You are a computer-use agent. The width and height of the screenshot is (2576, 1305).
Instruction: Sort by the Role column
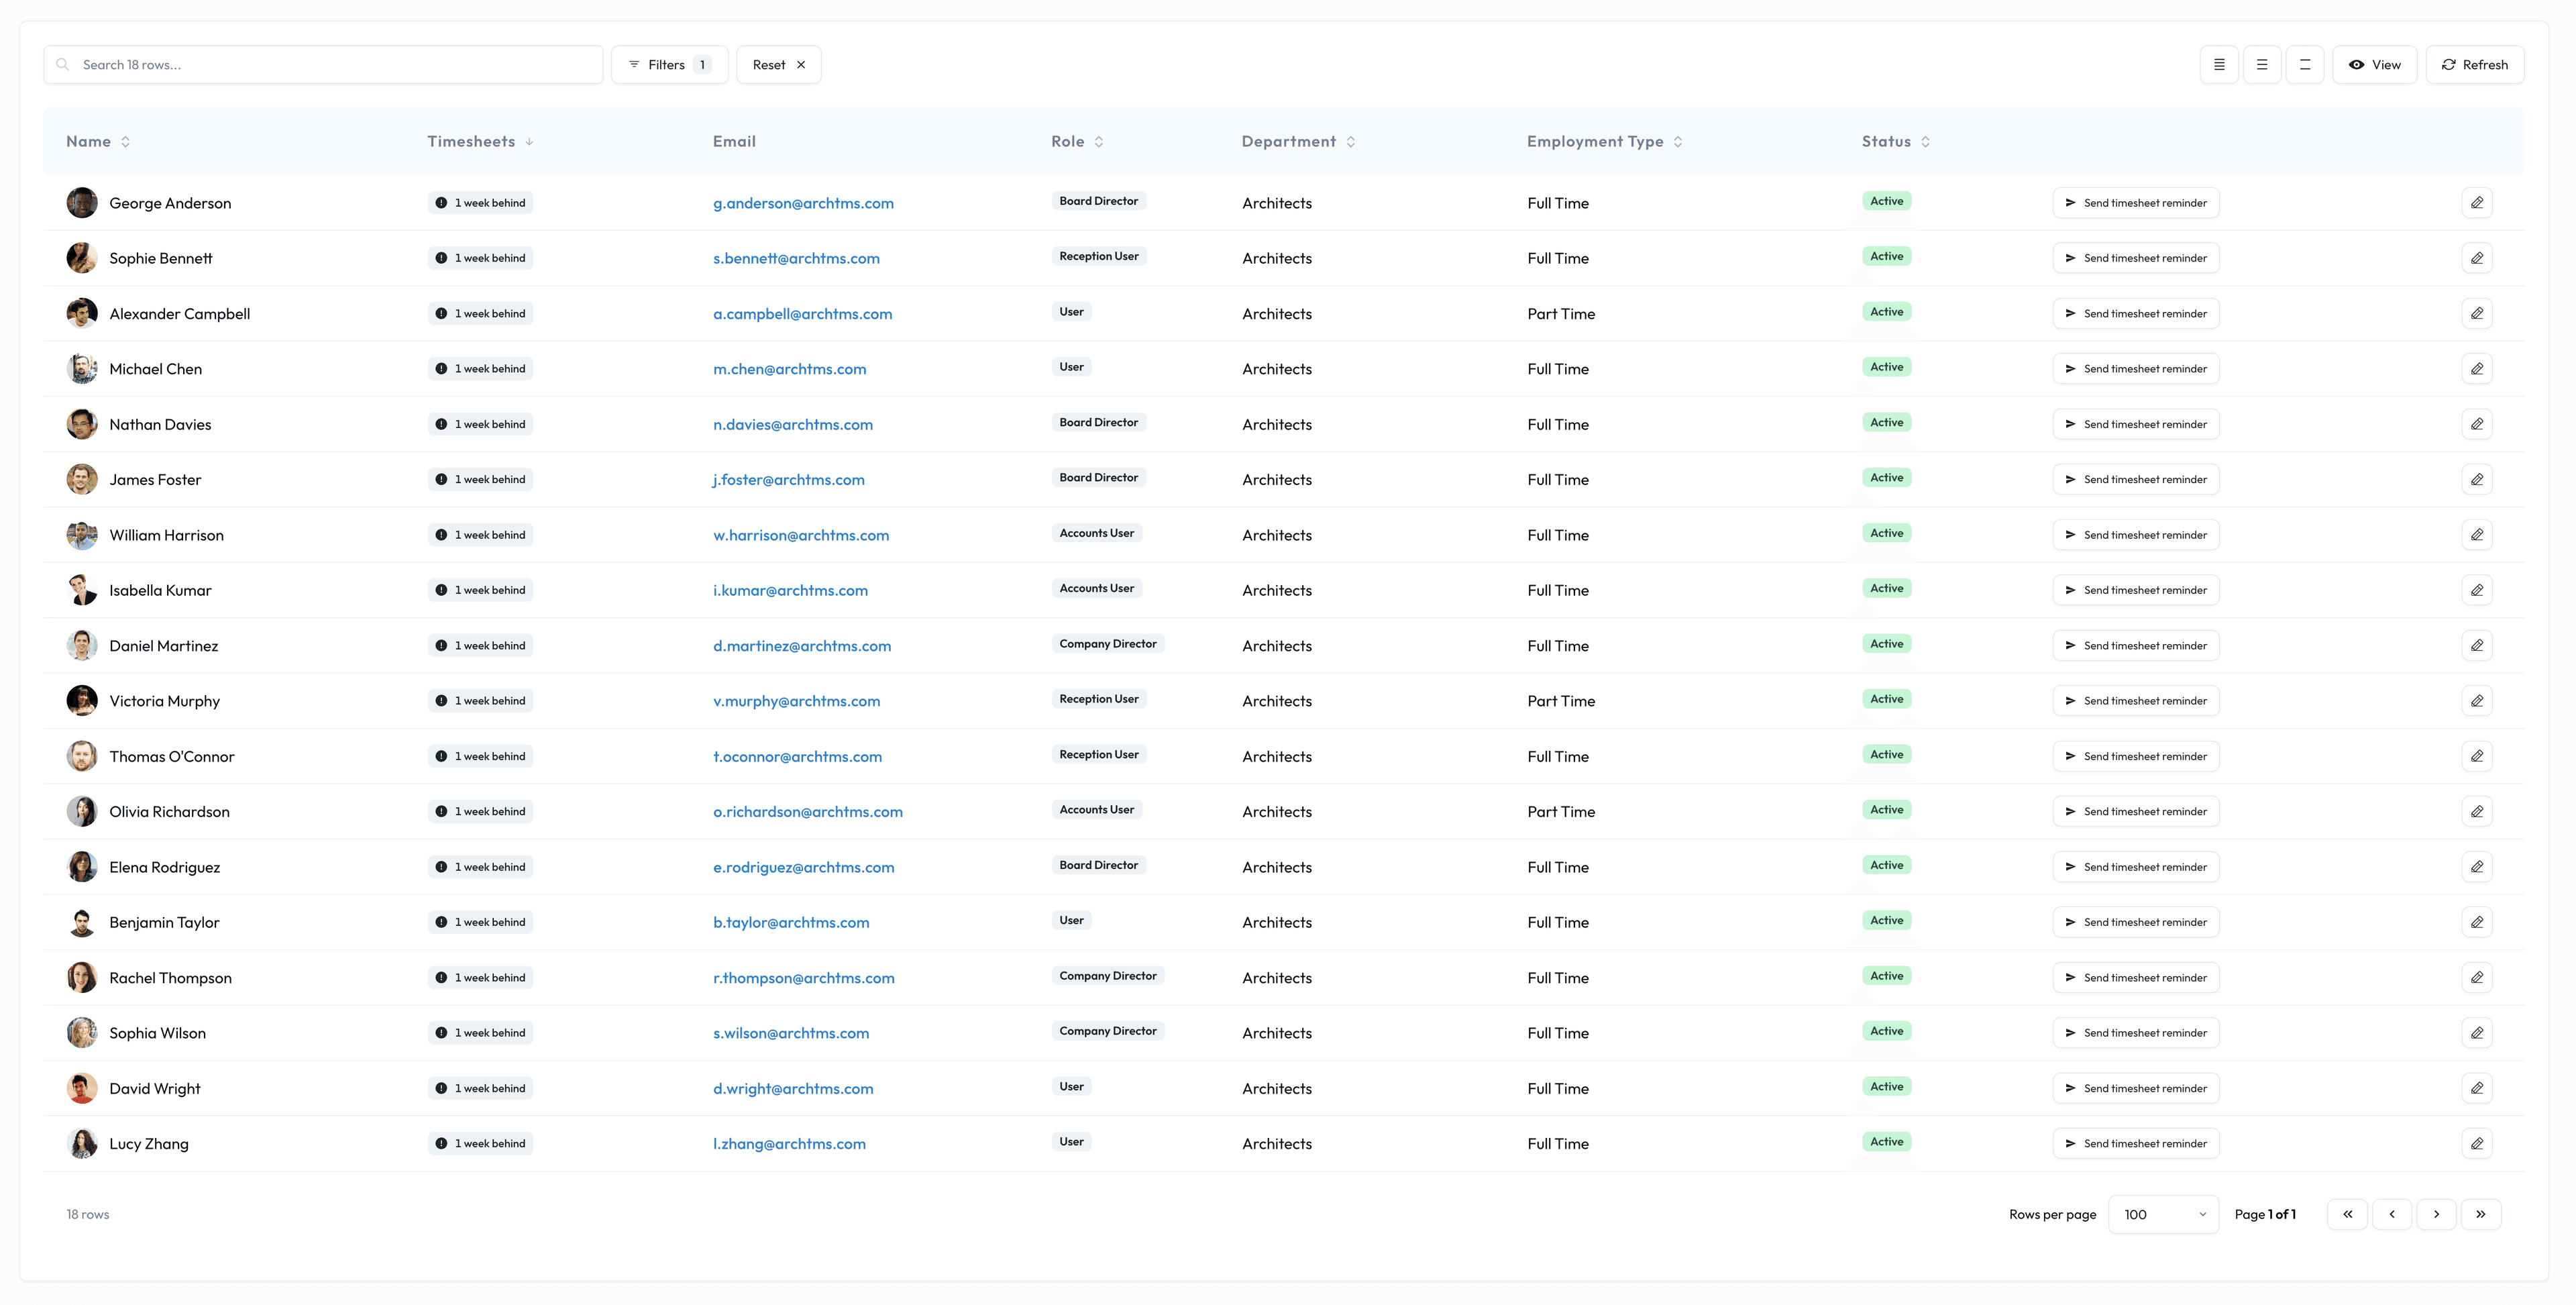(1077, 142)
